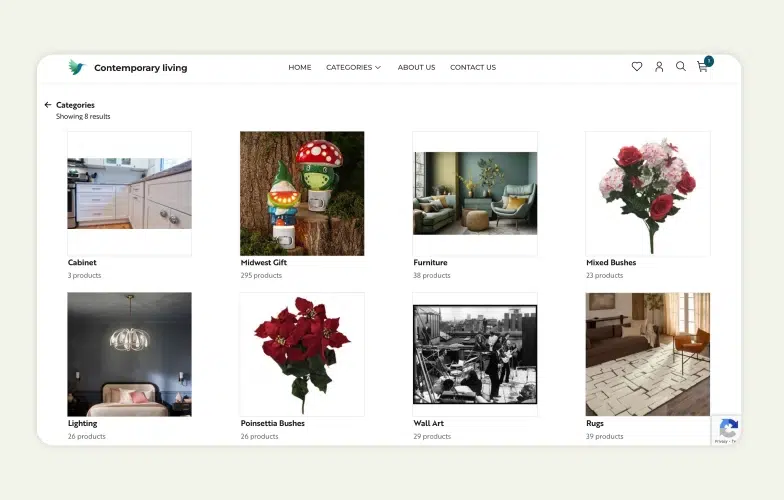This screenshot has height=500, width=784.
Task: Open the Cabinet category link
Action: (82, 263)
